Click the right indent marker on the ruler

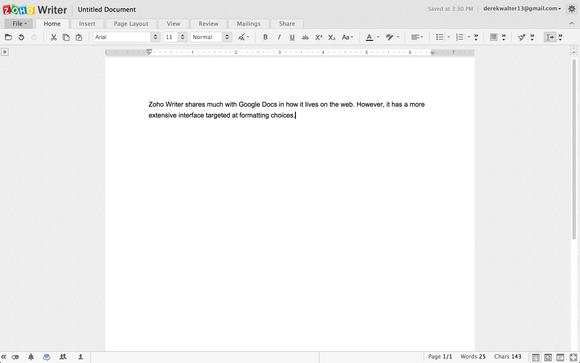point(432,53)
